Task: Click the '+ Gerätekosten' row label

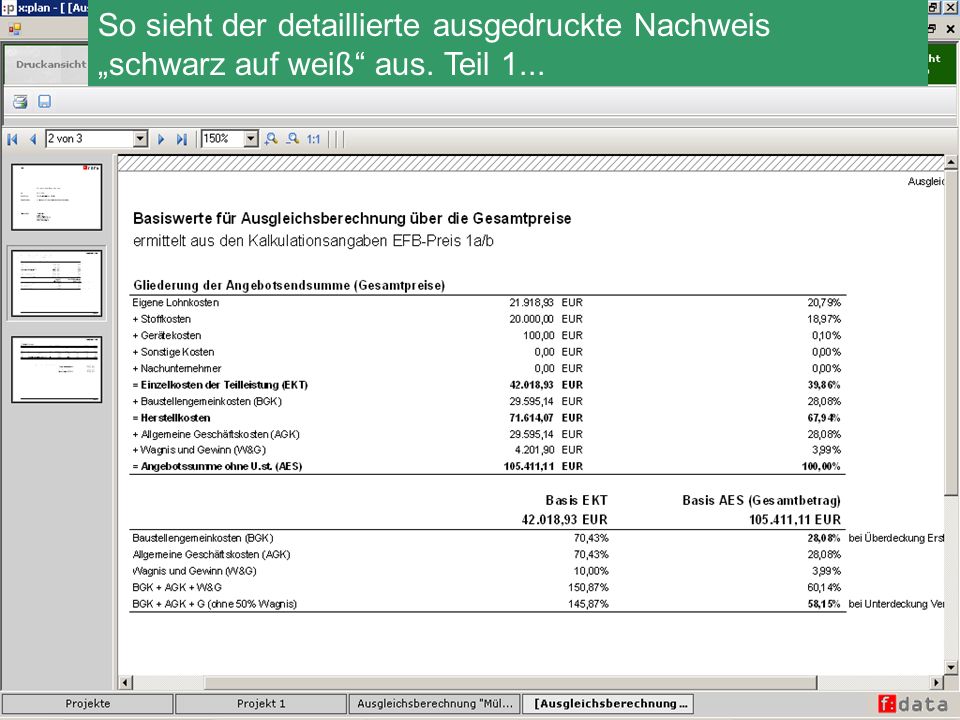Action: 167,336
